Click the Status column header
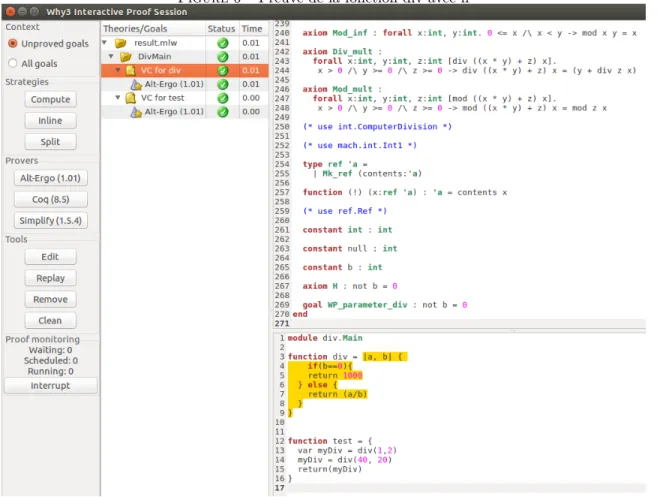 click(x=222, y=28)
